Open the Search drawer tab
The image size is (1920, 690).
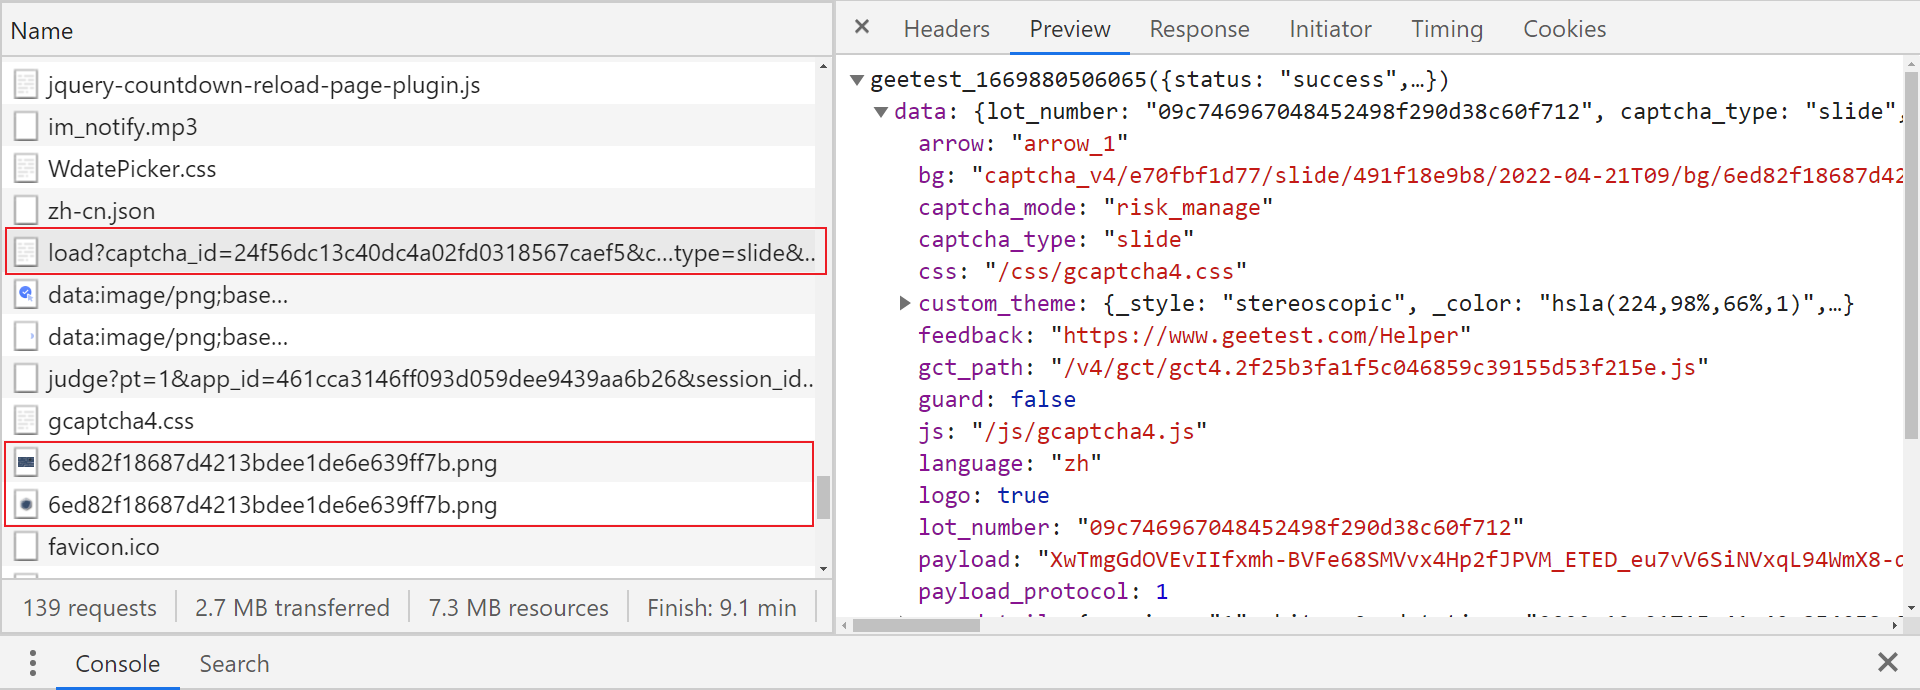coord(234,664)
